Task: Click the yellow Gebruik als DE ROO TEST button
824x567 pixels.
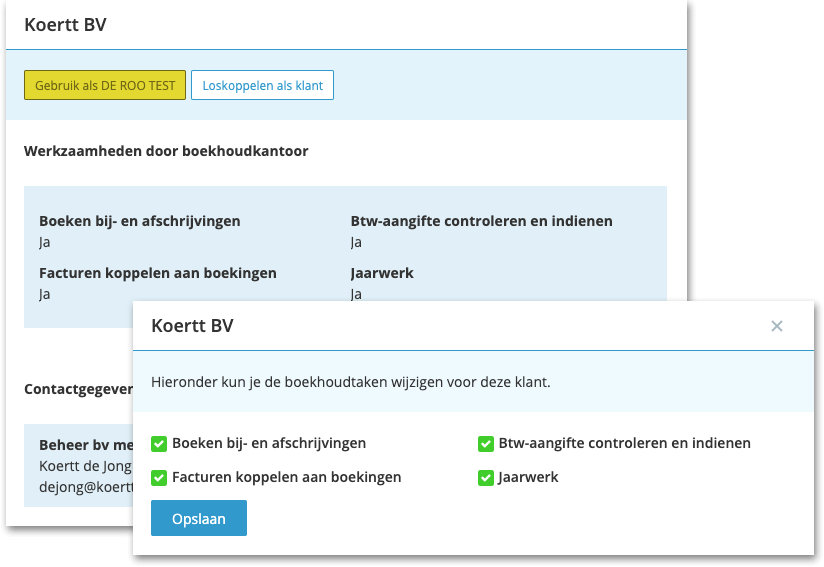Action: pyautogui.click(x=105, y=85)
